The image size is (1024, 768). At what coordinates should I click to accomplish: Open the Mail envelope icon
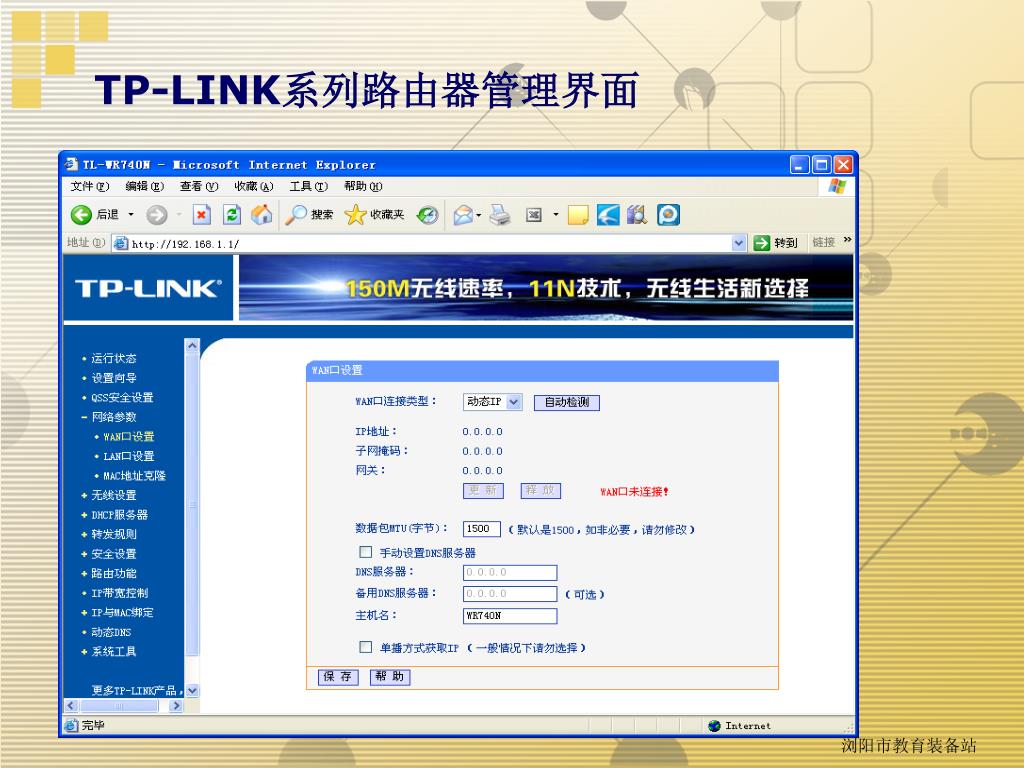pos(463,214)
